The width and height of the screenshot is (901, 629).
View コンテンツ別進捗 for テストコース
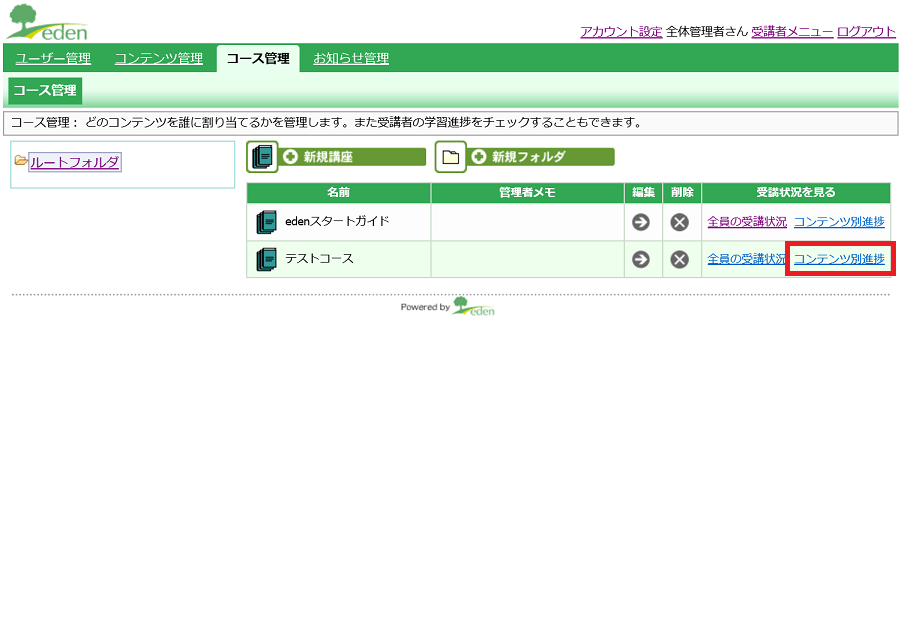click(x=839, y=259)
